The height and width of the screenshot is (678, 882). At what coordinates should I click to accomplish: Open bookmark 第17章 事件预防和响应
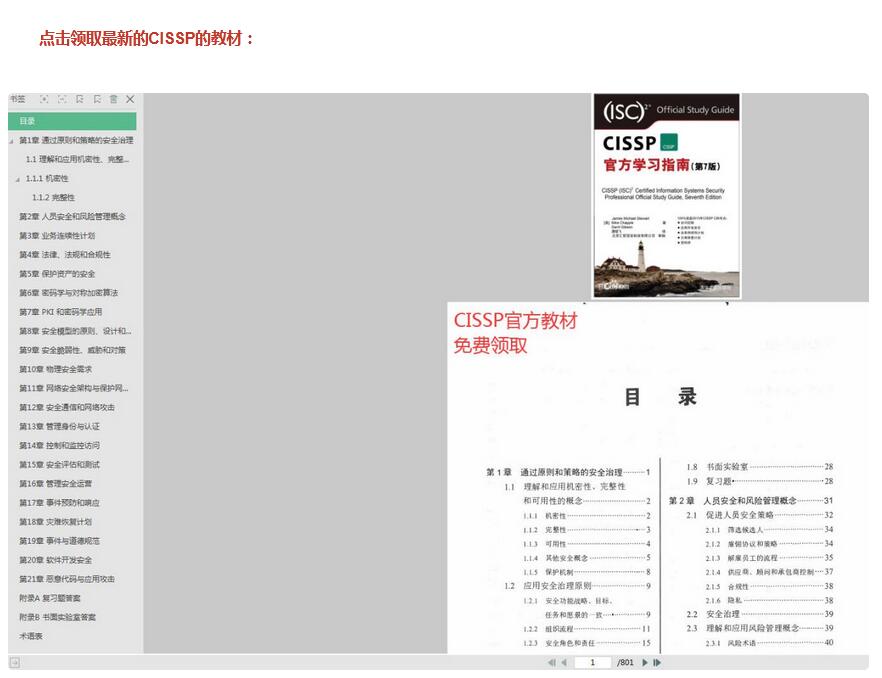[x=60, y=503]
